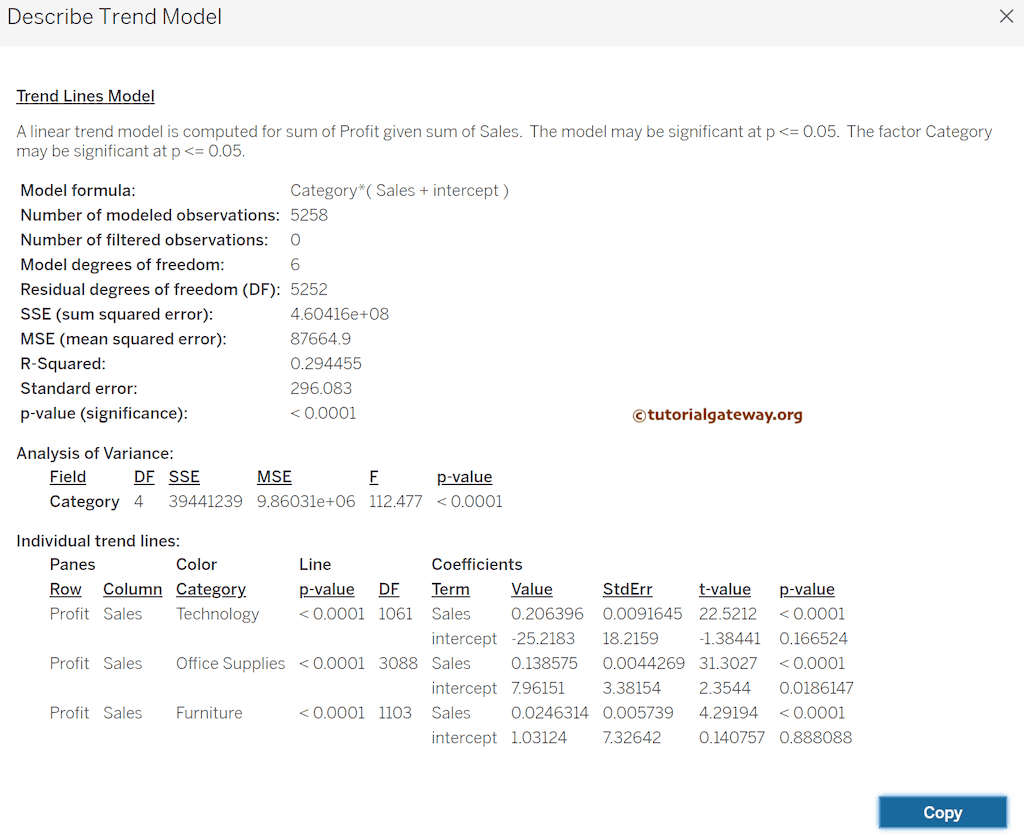Click the Category header under Color
This screenshot has height=837, width=1024.
tap(211, 590)
